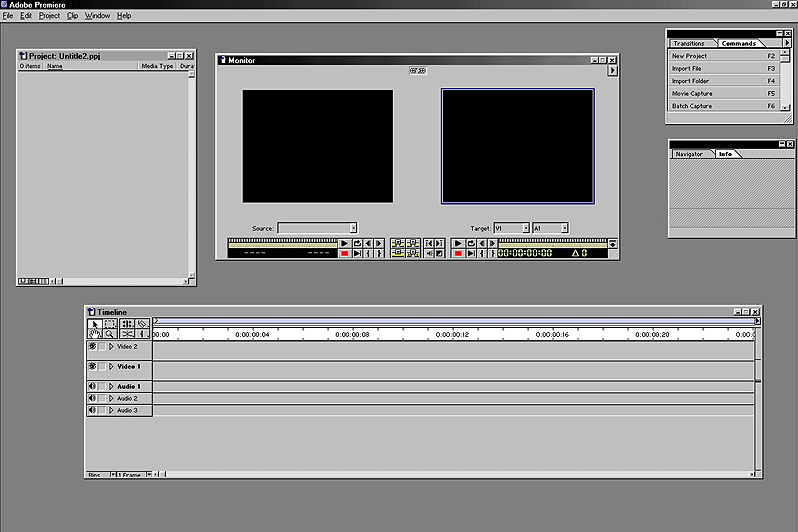Open the Clip menu
The width and height of the screenshot is (798, 532).
[x=72, y=16]
